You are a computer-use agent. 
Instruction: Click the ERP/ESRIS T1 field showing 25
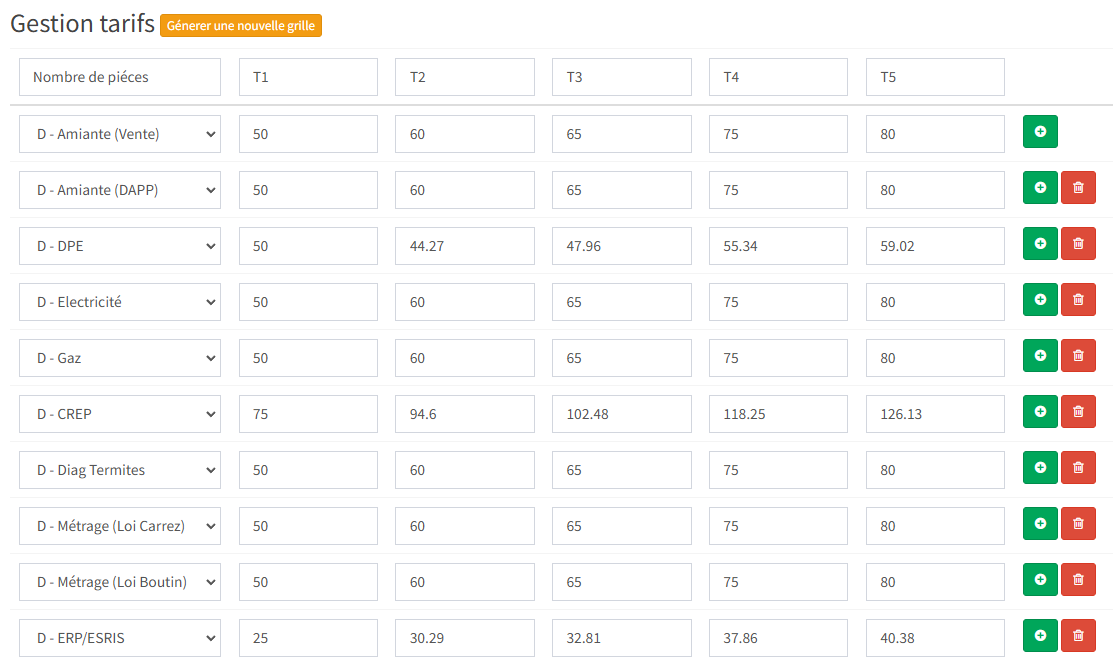coord(308,638)
